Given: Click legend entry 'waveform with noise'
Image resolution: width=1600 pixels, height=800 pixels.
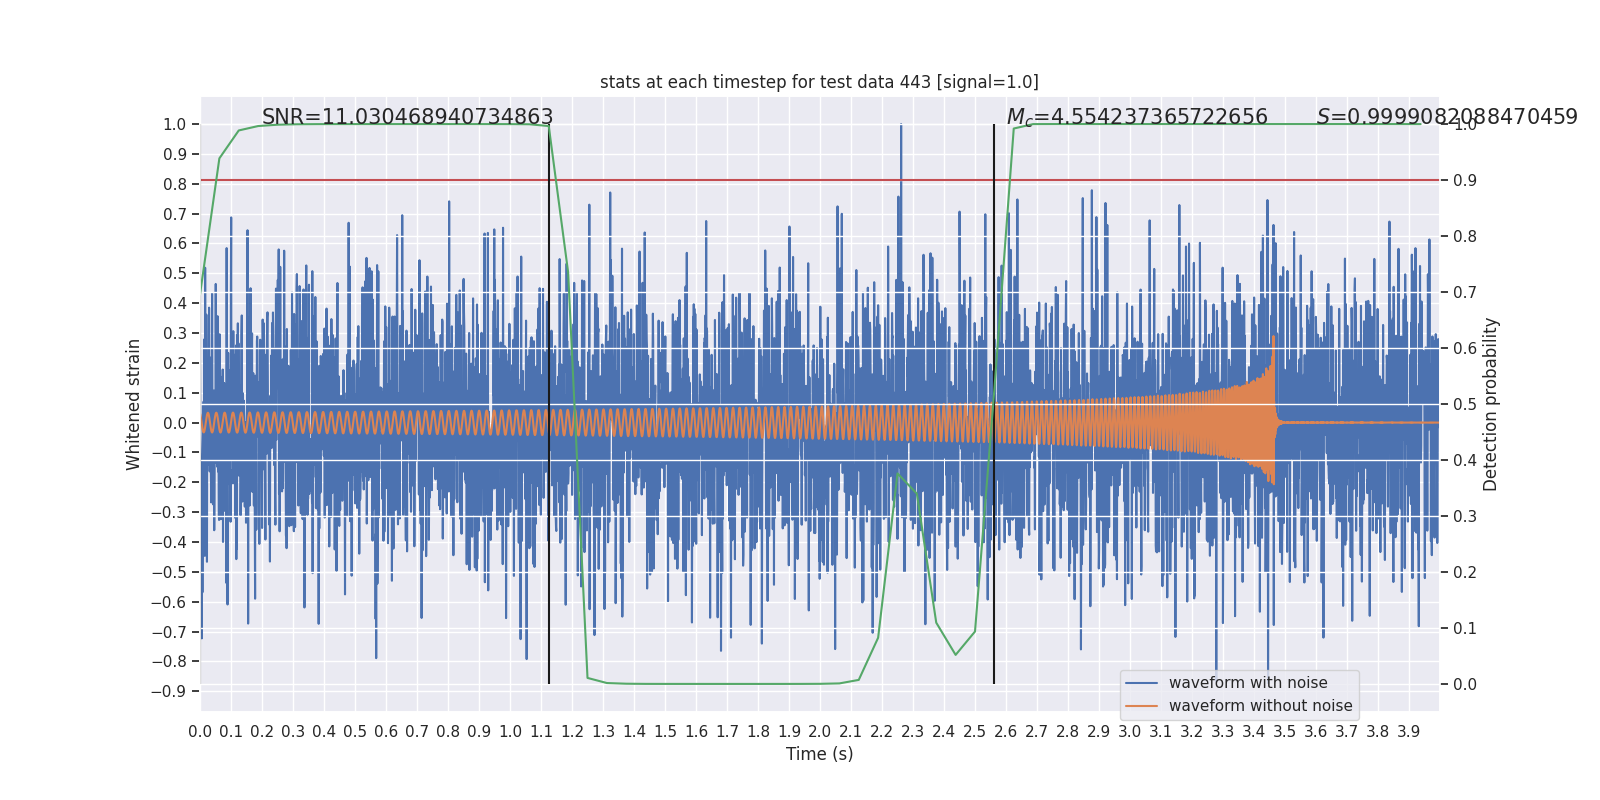Looking at the screenshot, I should click(x=1248, y=683).
